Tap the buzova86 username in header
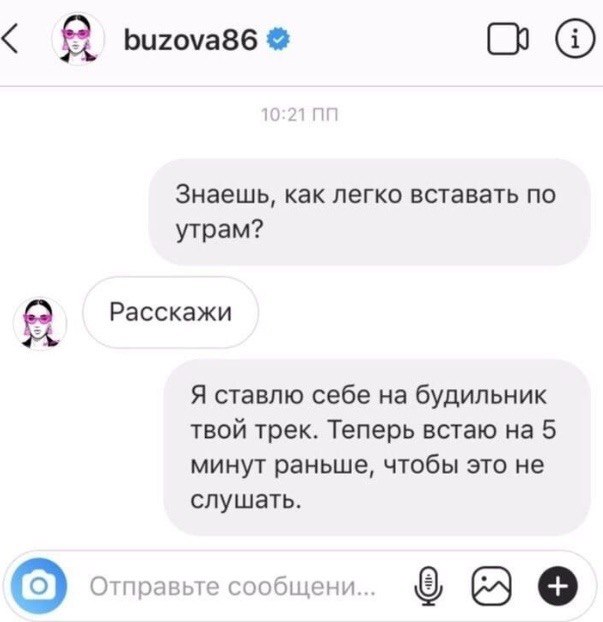603x622 pixels. (x=190, y=40)
